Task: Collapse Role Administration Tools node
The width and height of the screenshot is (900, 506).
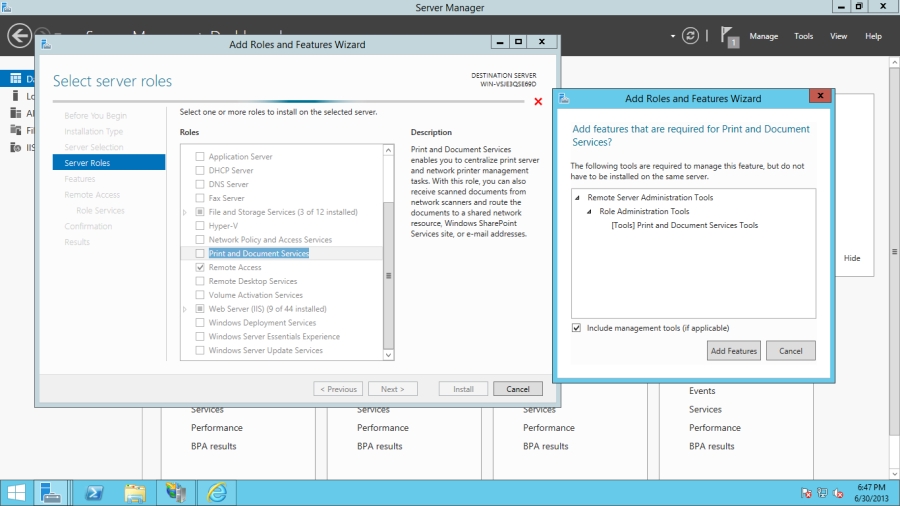Action: point(589,211)
